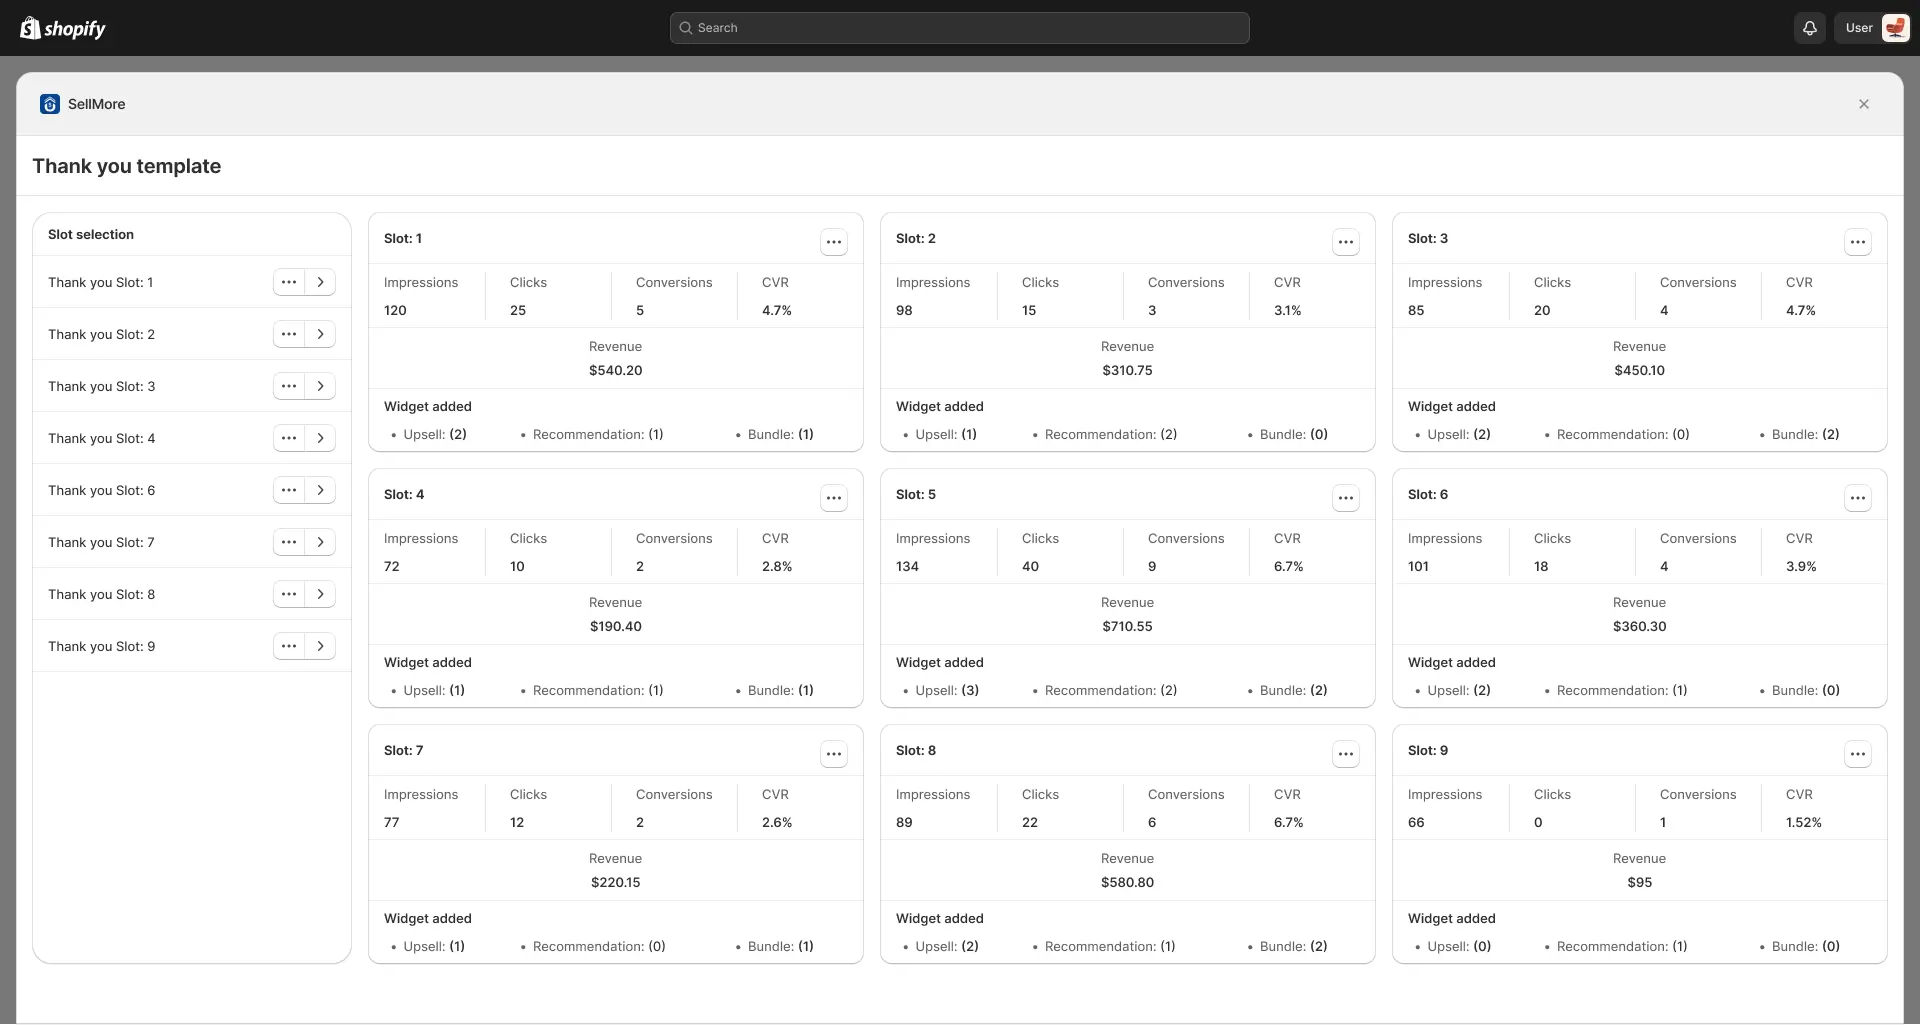Click the Shopify logo
Viewport: 1920px width, 1025px height.
pos(63,28)
